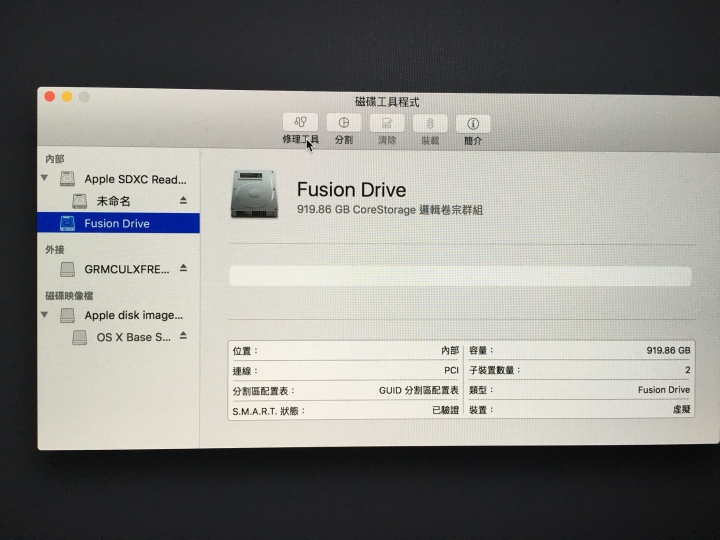Choose the Mount (裝載) toolbar icon

(x=430, y=124)
